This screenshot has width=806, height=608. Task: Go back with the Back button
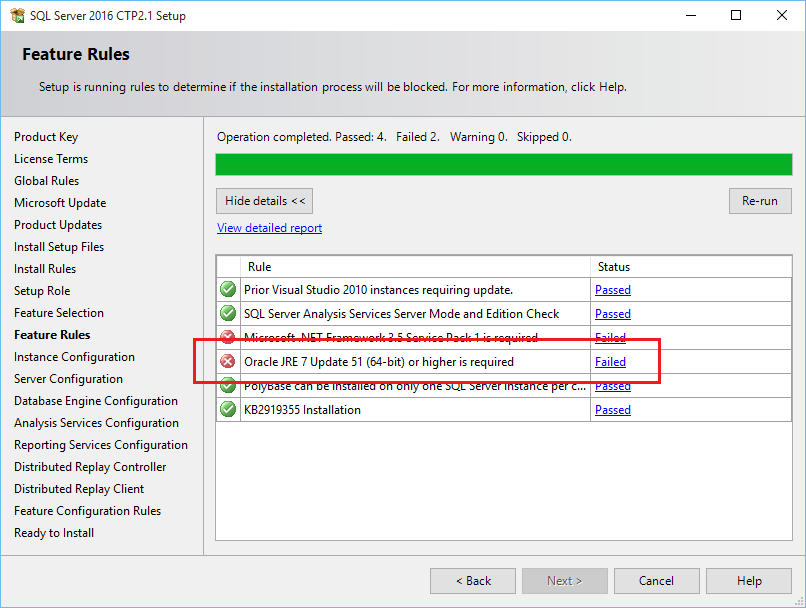click(x=473, y=581)
